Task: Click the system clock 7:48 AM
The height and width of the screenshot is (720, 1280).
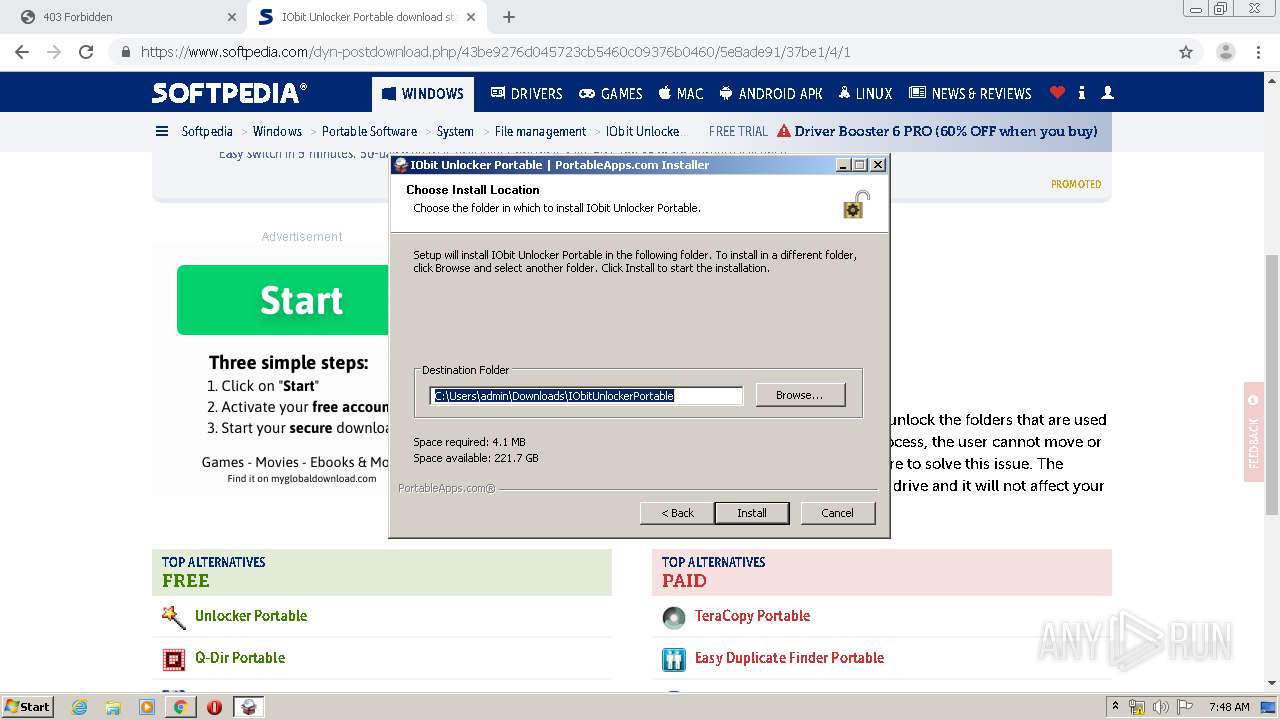Action: (1228, 707)
